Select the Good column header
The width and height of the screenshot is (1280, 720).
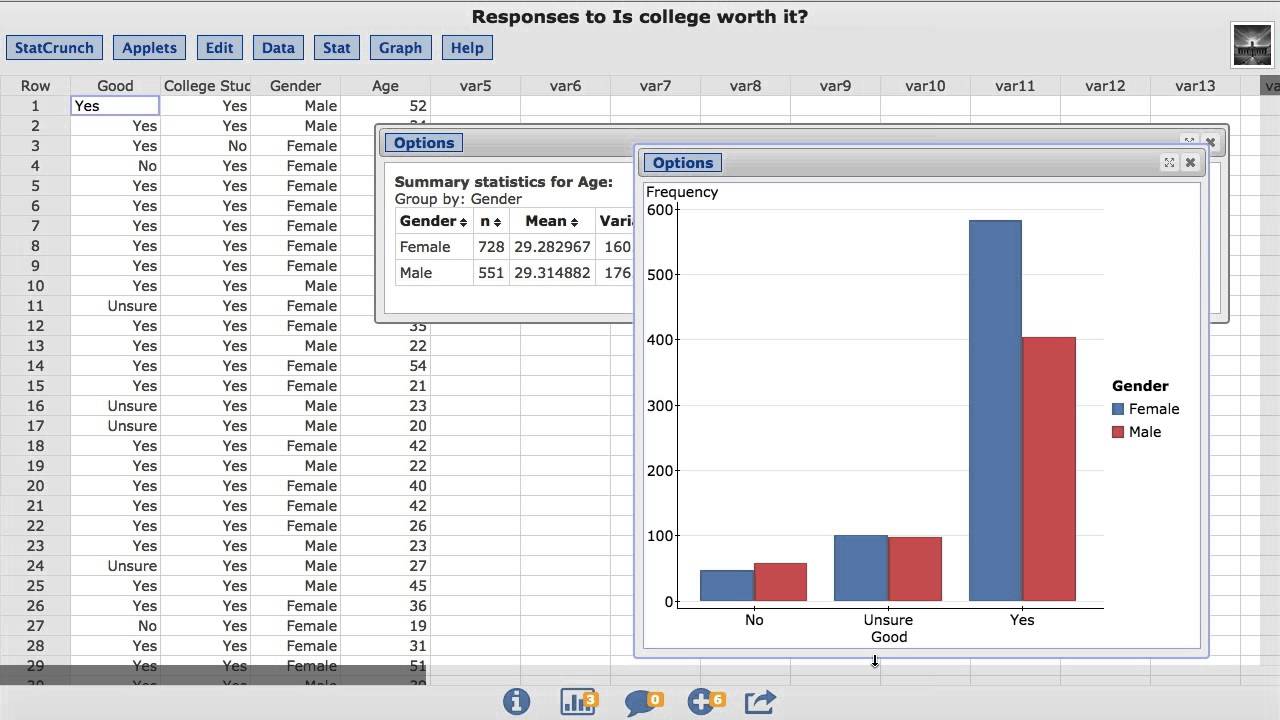[115, 86]
